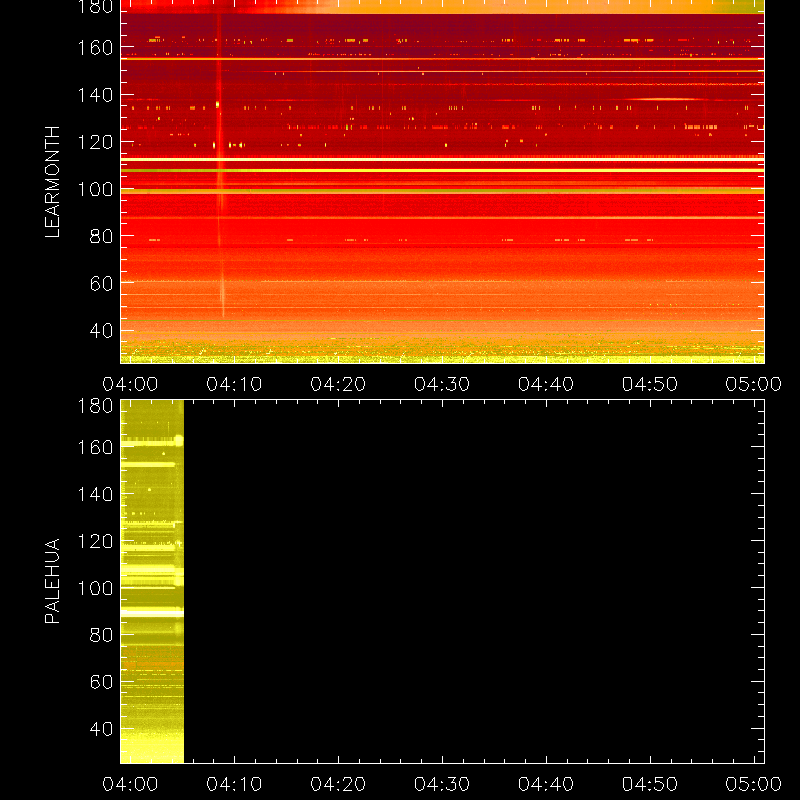Click 04:10 time label under Learmonth plot

coord(234,384)
